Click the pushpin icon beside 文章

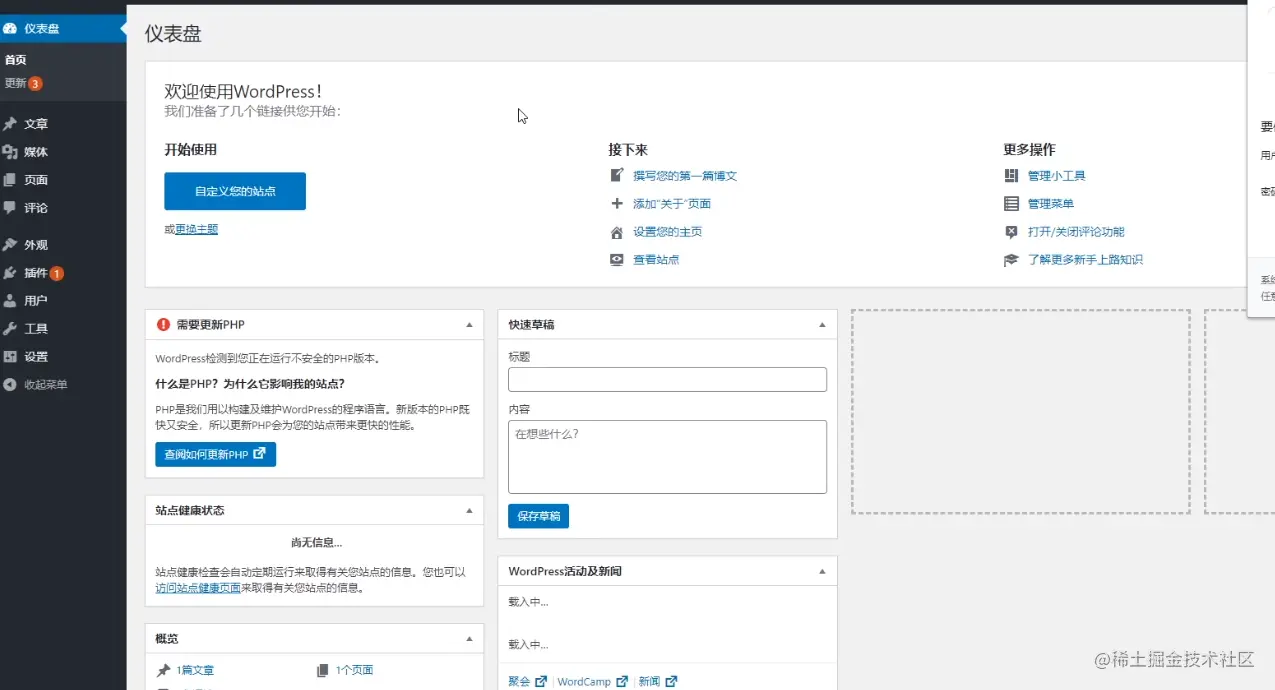tap(10, 124)
